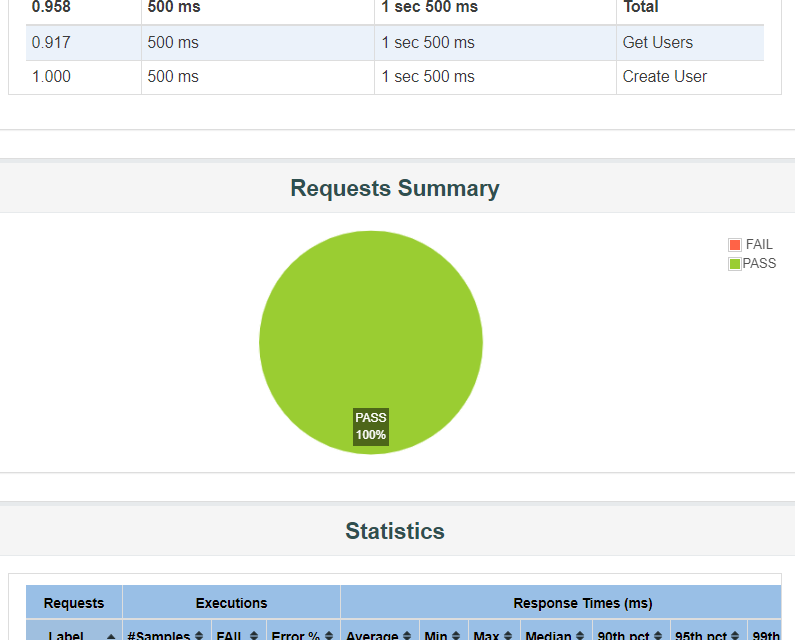The width and height of the screenshot is (795, 640).
Task: Sort by Median using its arrows
Action: pyautogui.click(x=579, y=636)
